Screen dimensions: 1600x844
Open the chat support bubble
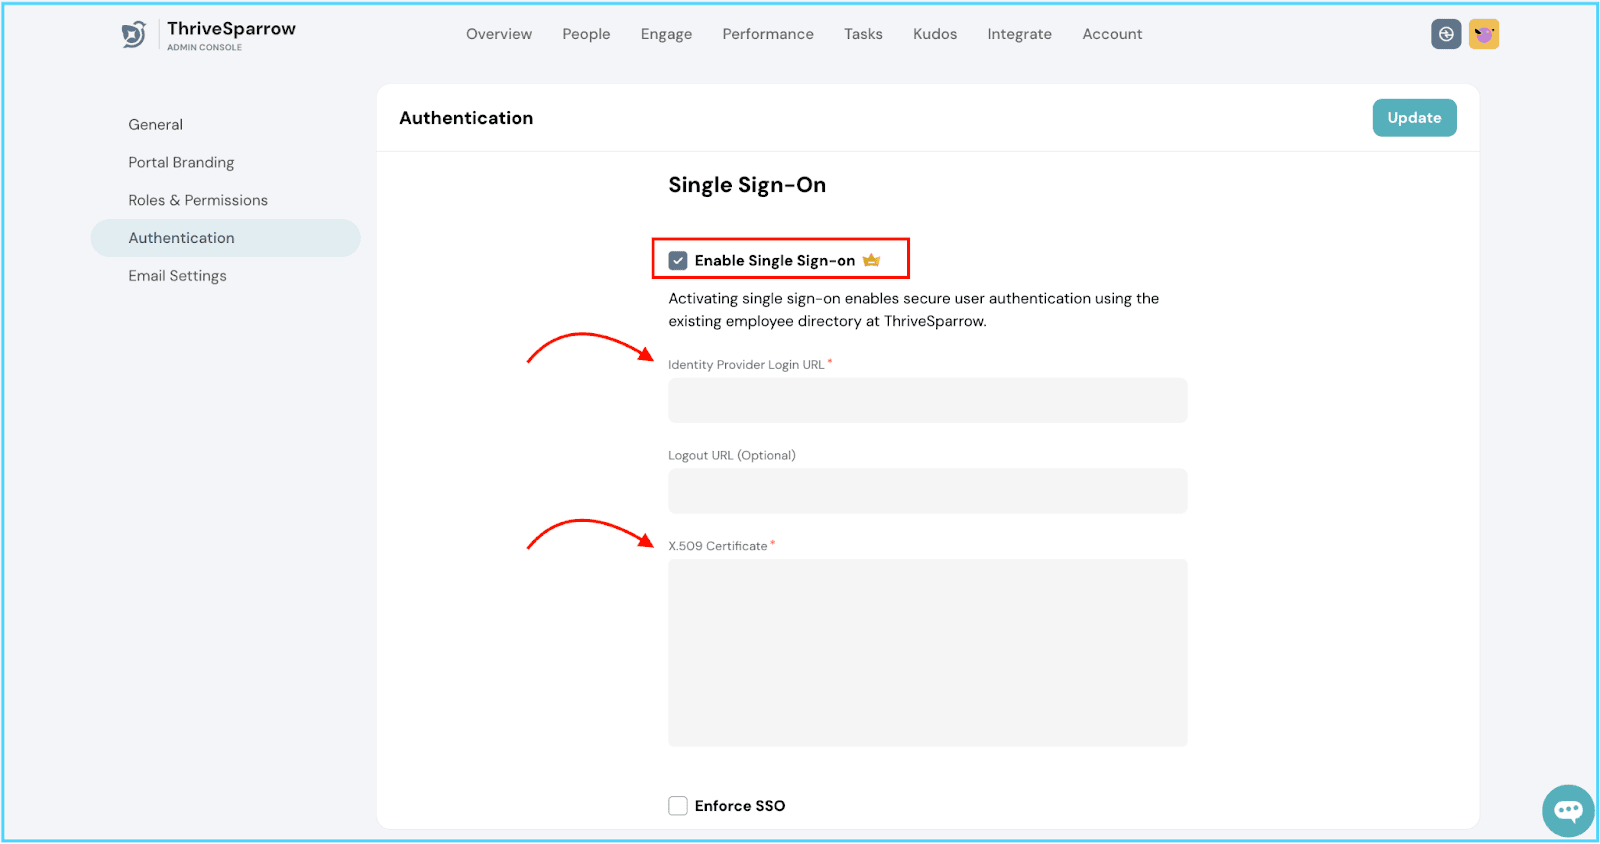1567,810
